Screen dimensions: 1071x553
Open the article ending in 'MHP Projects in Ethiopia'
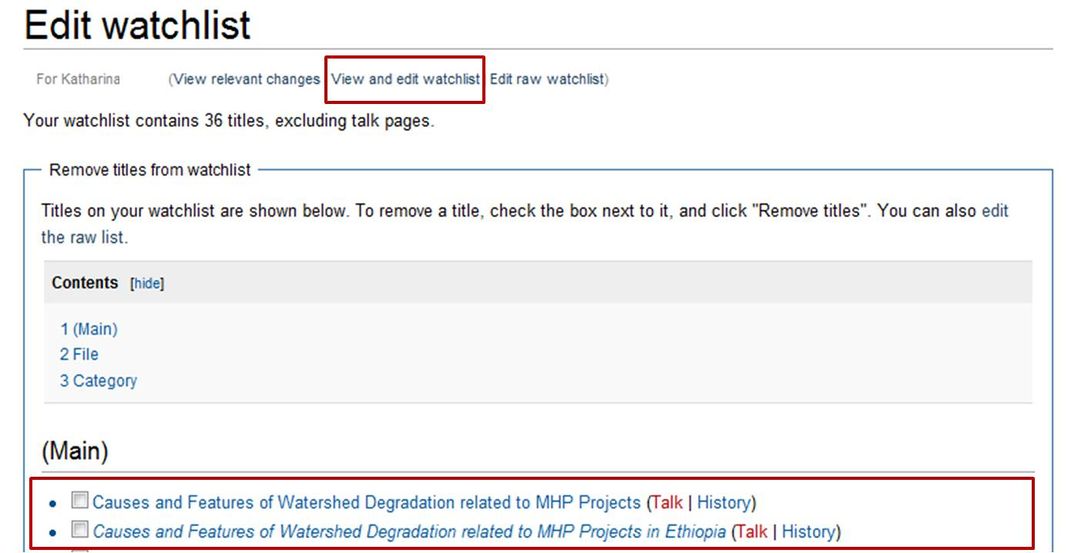point(409,531)
